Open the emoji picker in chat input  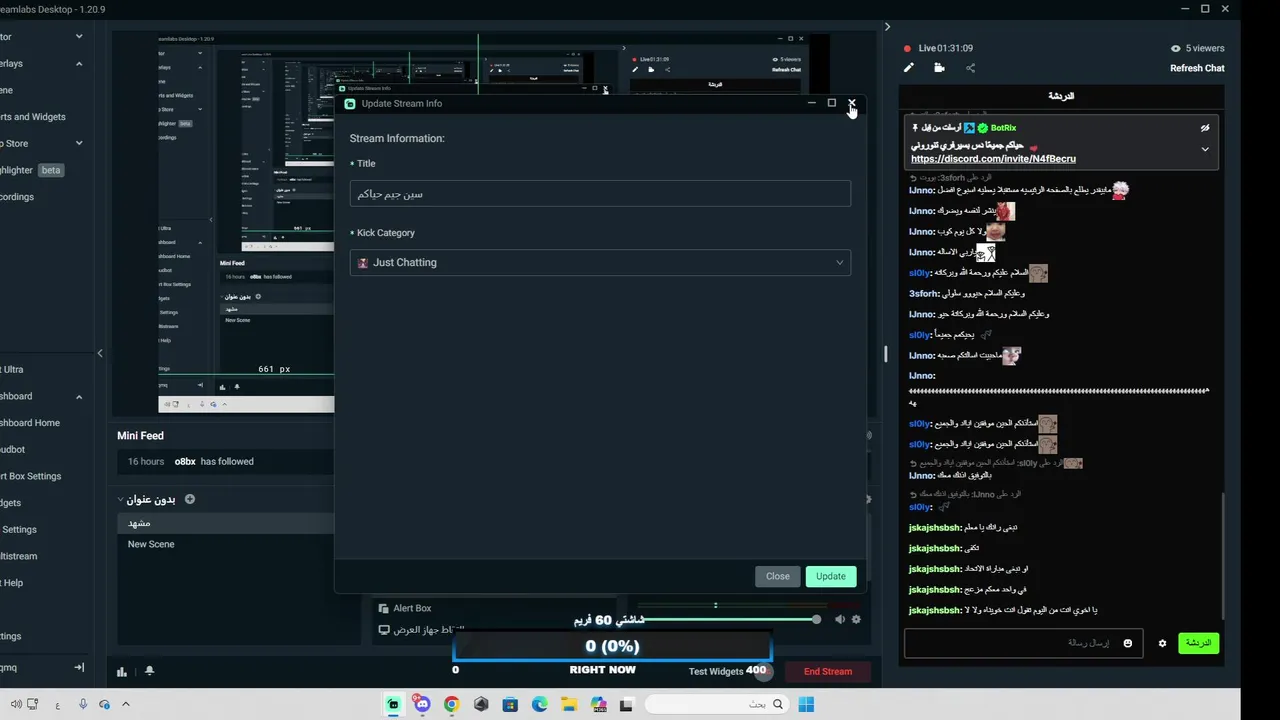tap(1128, 643)
